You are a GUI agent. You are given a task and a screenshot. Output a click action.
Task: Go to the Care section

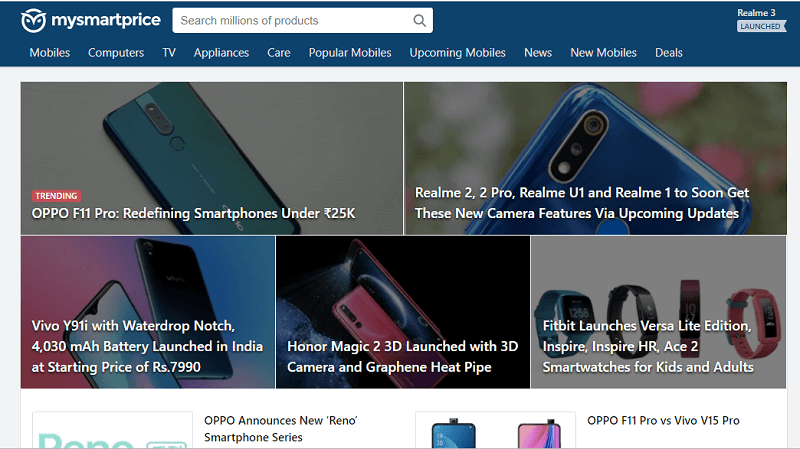pyautogui.click(x=279, y=53)
